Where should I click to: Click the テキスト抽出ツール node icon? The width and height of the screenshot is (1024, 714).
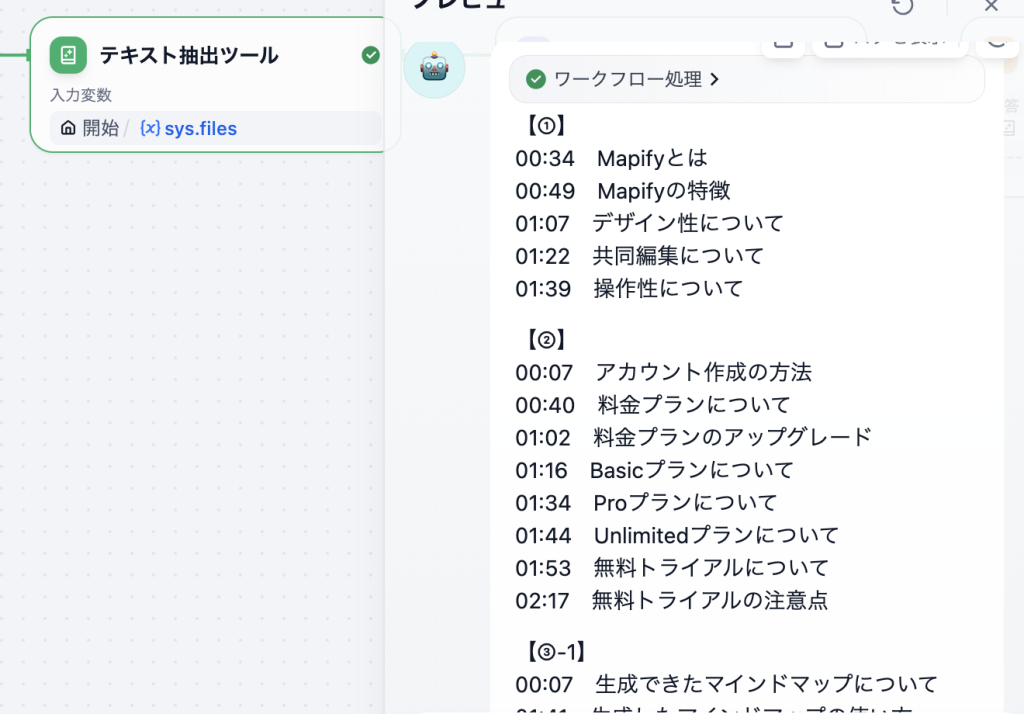pyautogui.click(x=68, y=55)
